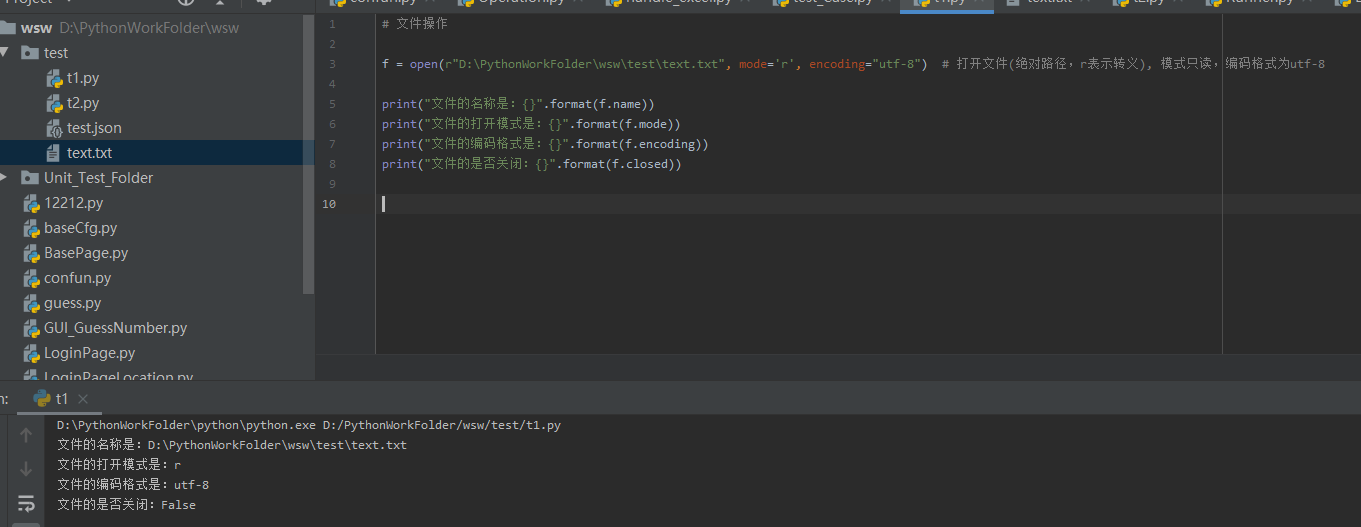Click console output '文件的名称是' line

click(232, 445)
